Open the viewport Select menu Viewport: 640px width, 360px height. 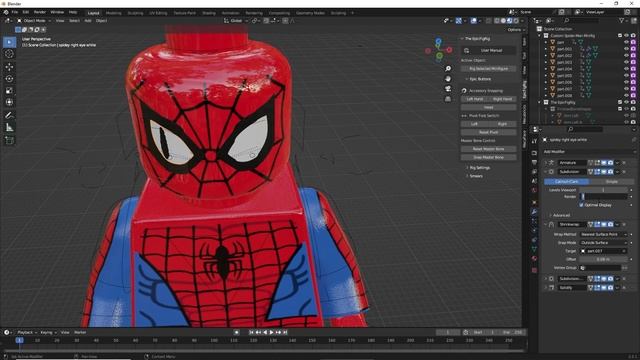(x=74, y=20)
